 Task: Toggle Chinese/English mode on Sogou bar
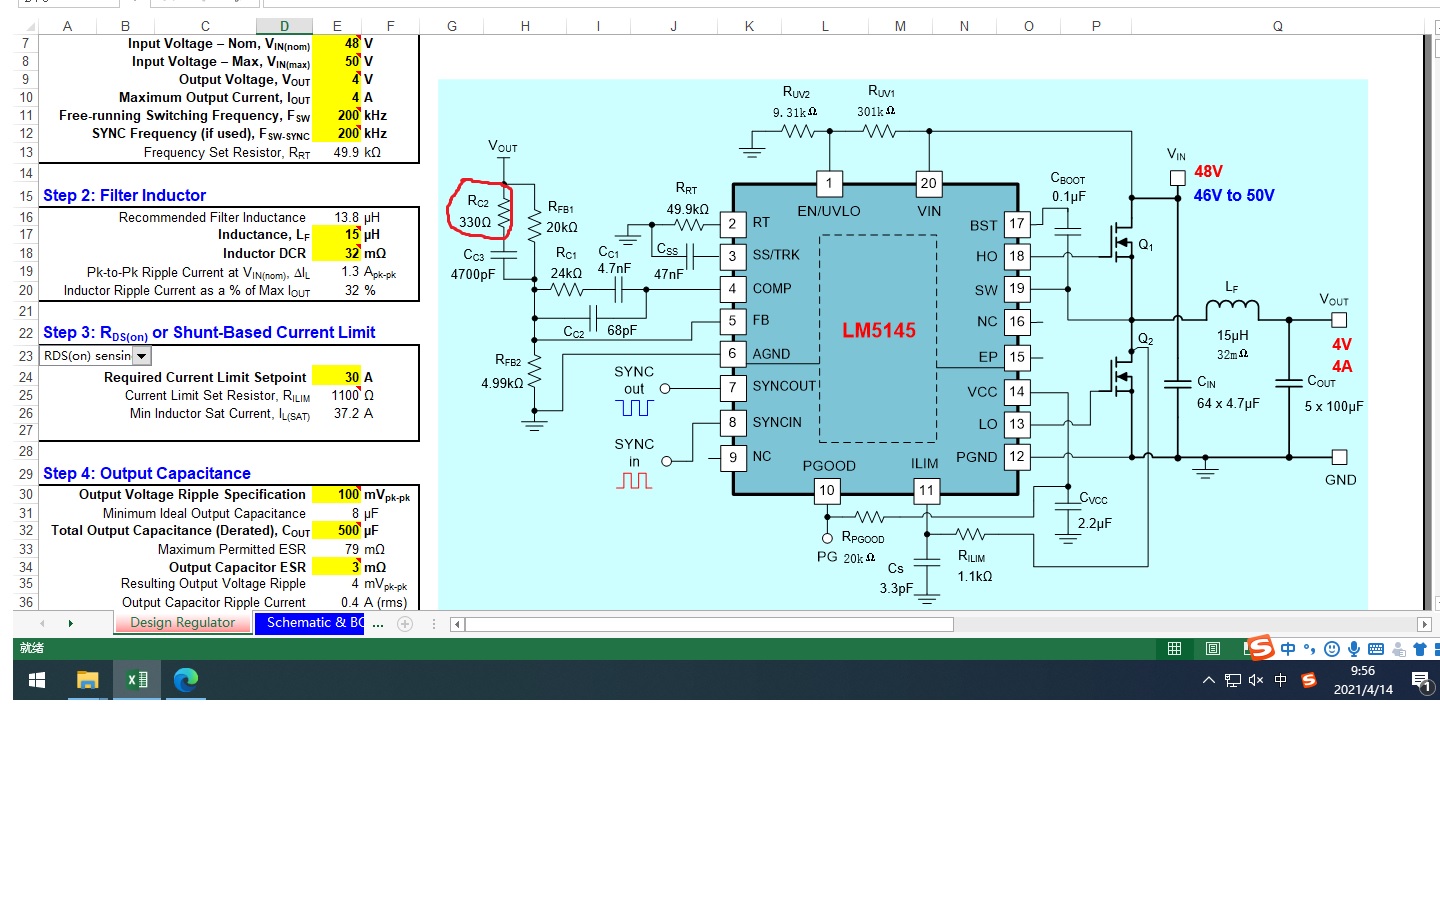[1288, 649]
